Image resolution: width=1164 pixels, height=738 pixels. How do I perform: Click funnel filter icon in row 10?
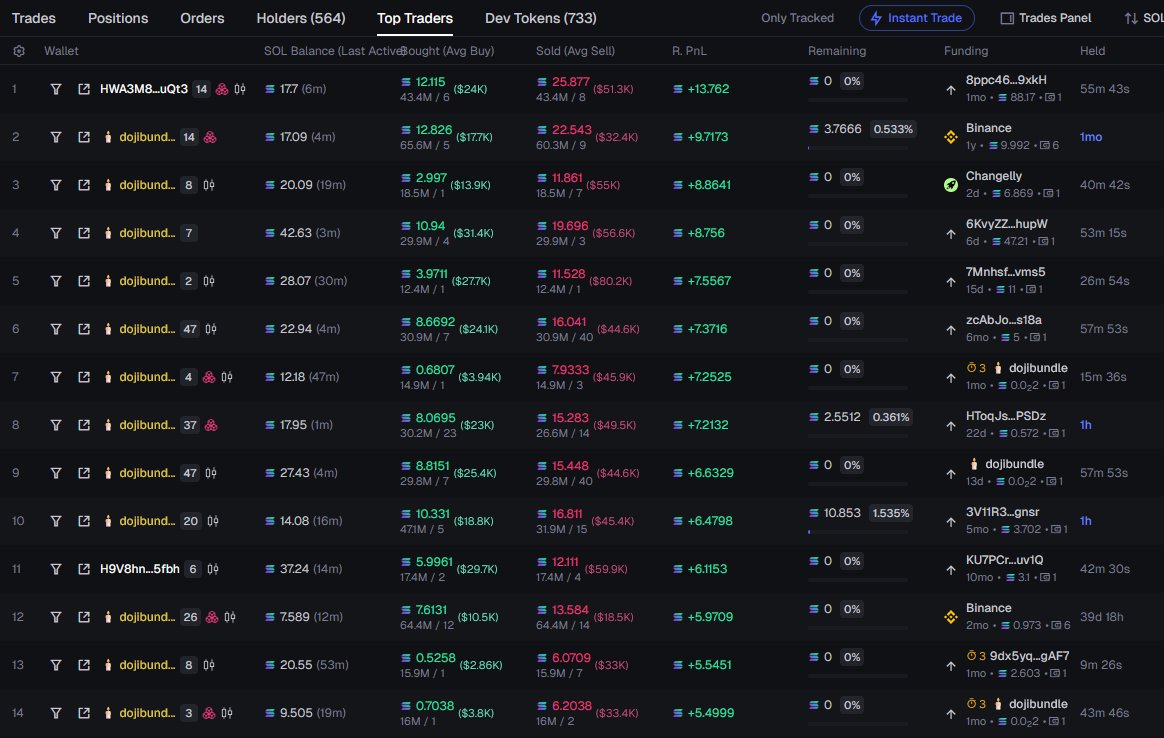coord(56,521)
